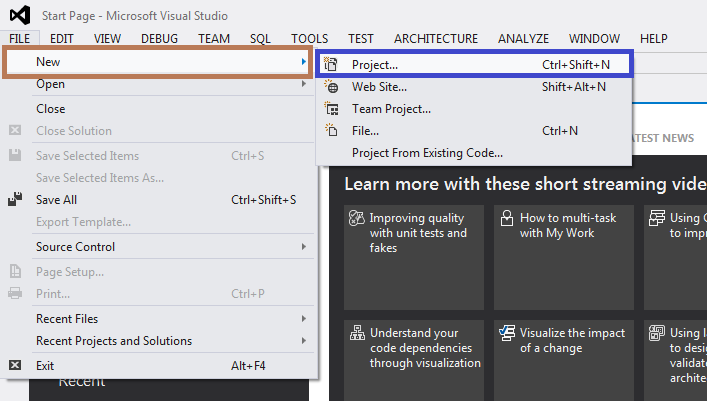Open Visualize the impact of a change video

pos(564,360)
